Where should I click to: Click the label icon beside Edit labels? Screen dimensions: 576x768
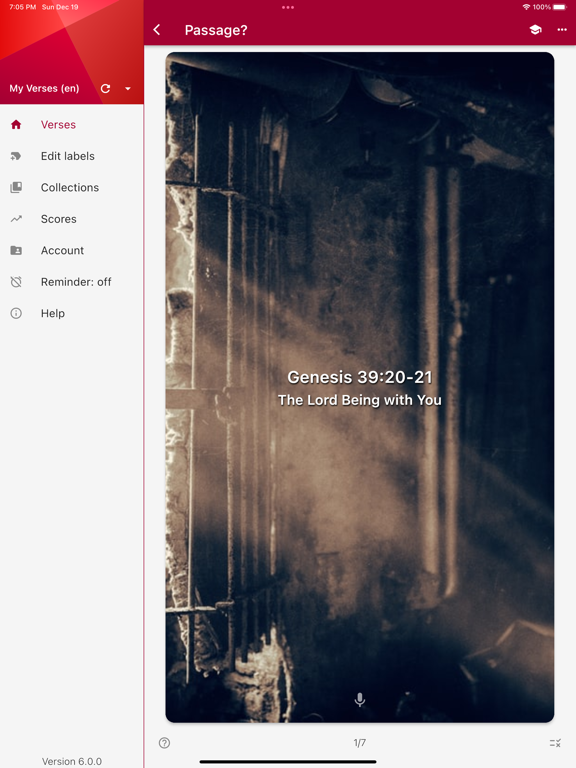tap(16, 156)
